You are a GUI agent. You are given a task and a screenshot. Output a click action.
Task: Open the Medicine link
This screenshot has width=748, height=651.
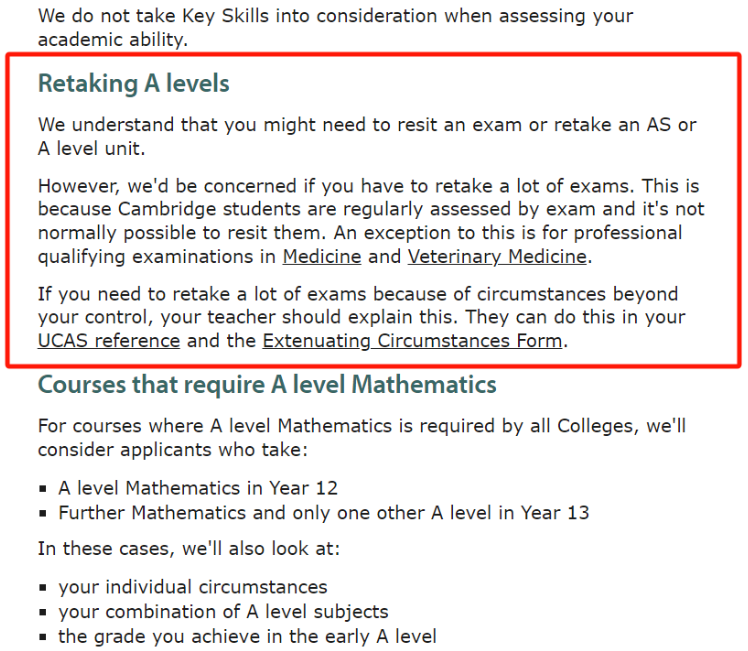tap(322, 257)
